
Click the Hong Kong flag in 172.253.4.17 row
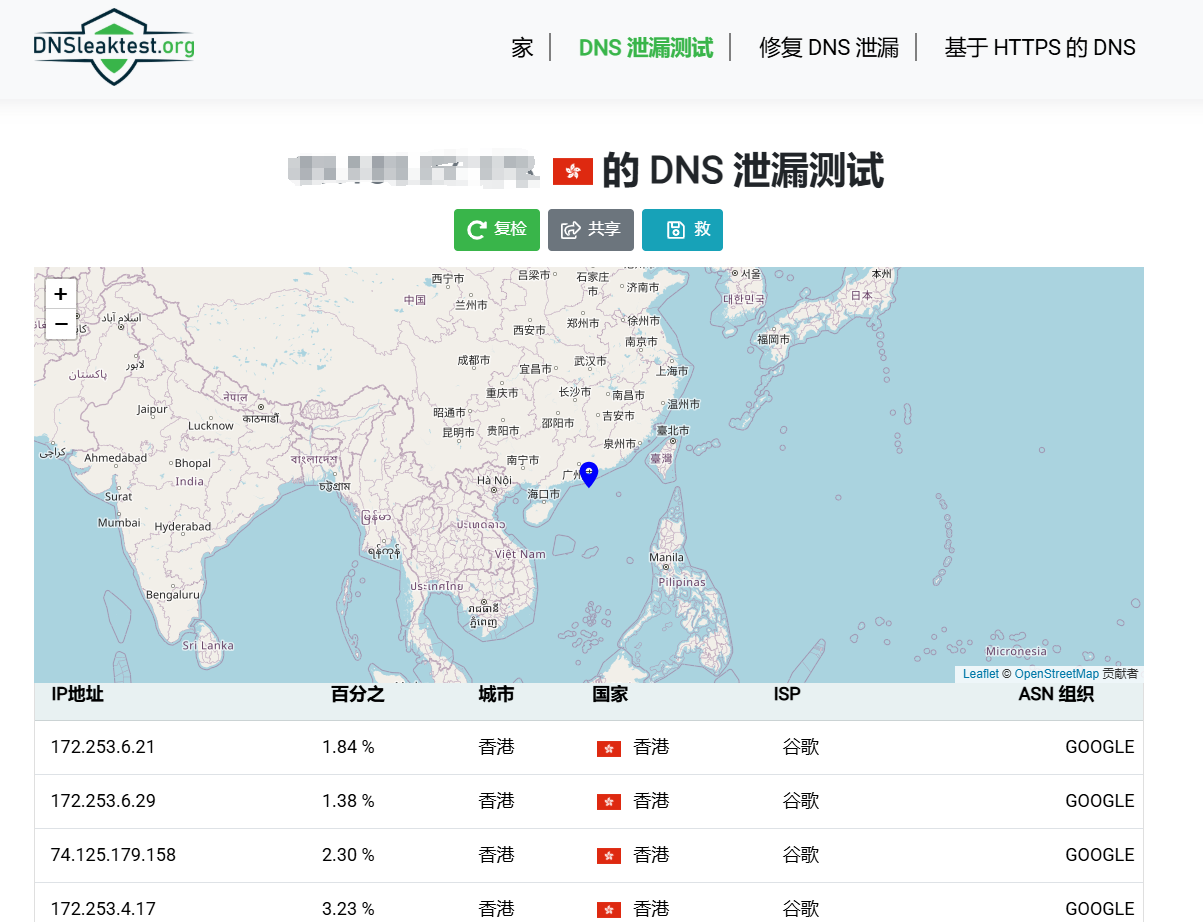(x=609, y=910)
